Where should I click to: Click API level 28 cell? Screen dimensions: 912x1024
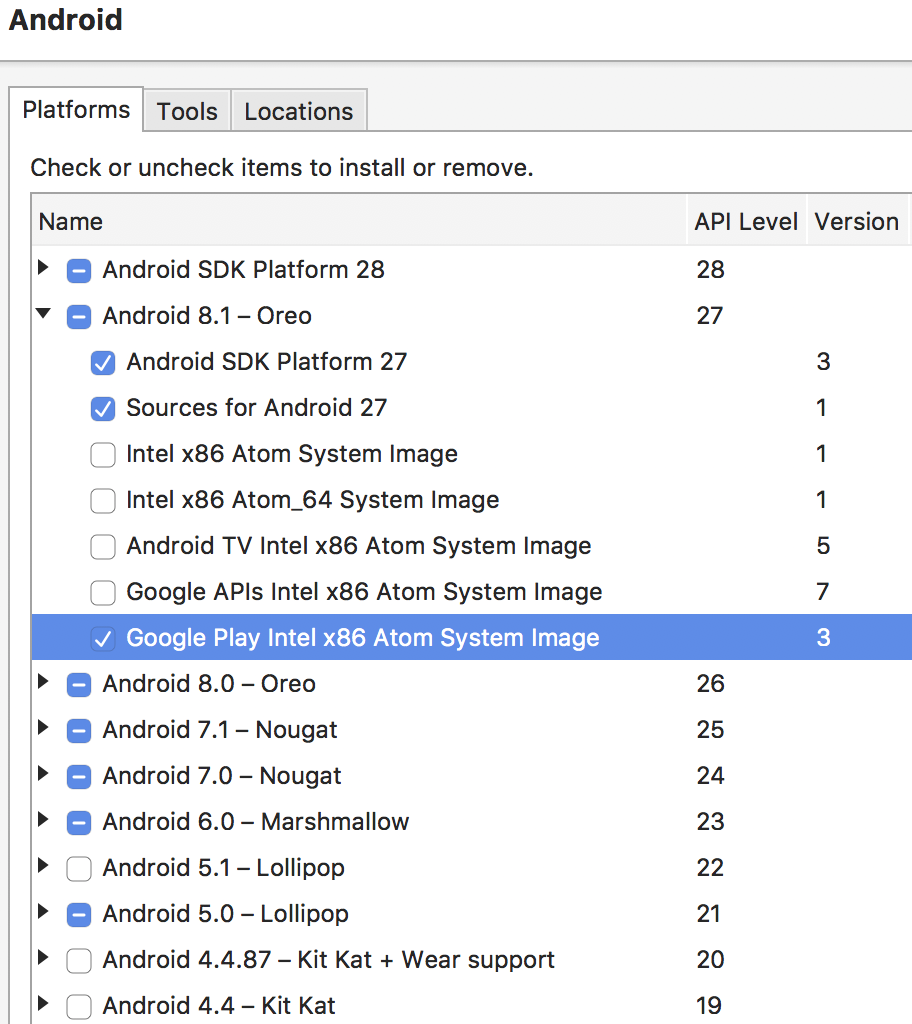(x=711, y=270)
